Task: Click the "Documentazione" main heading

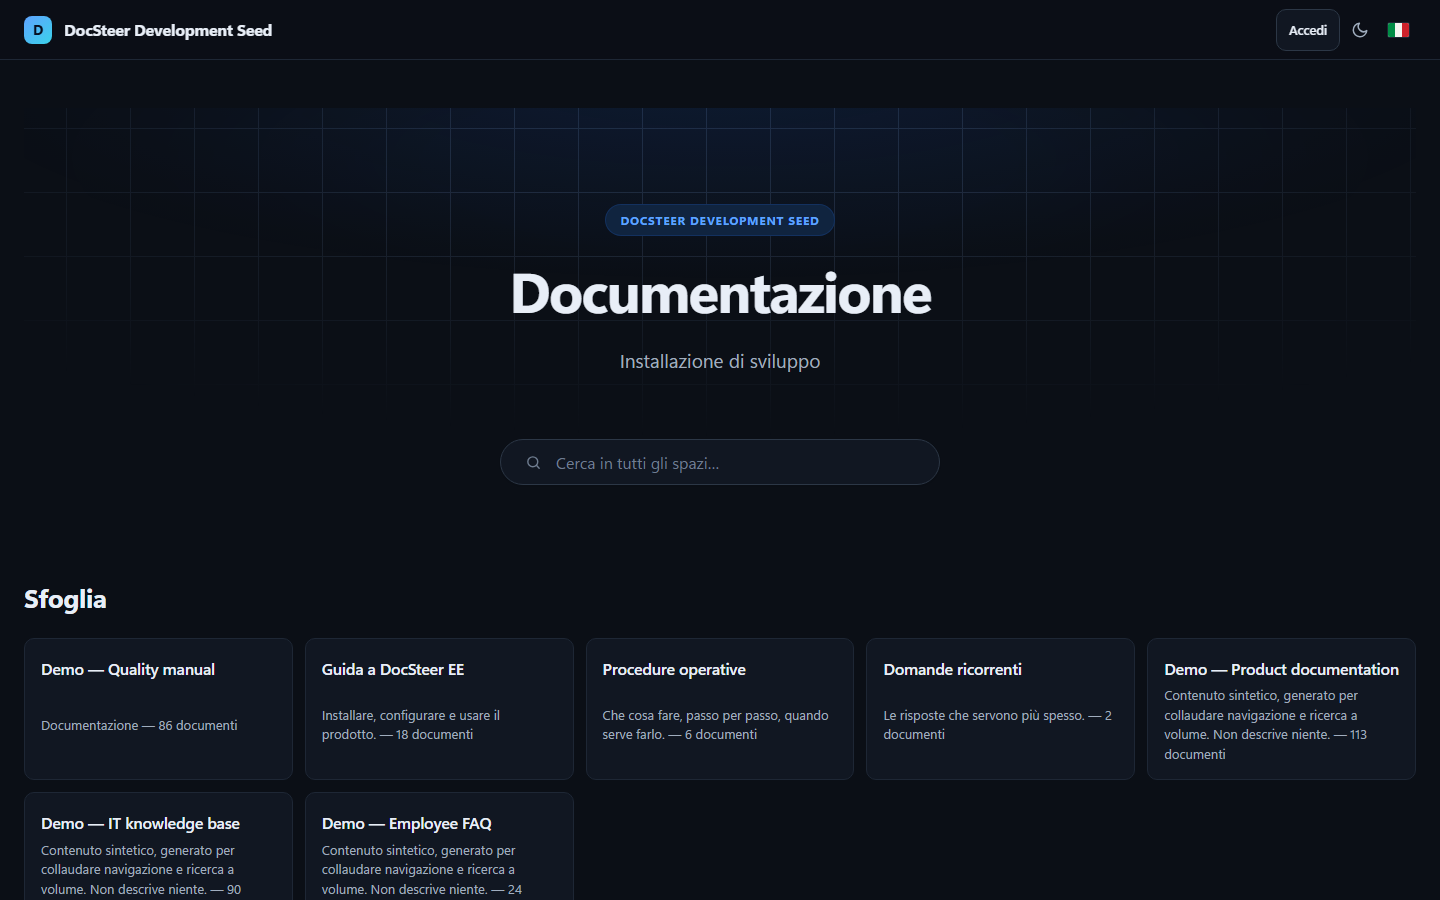Action: point(721,294)
